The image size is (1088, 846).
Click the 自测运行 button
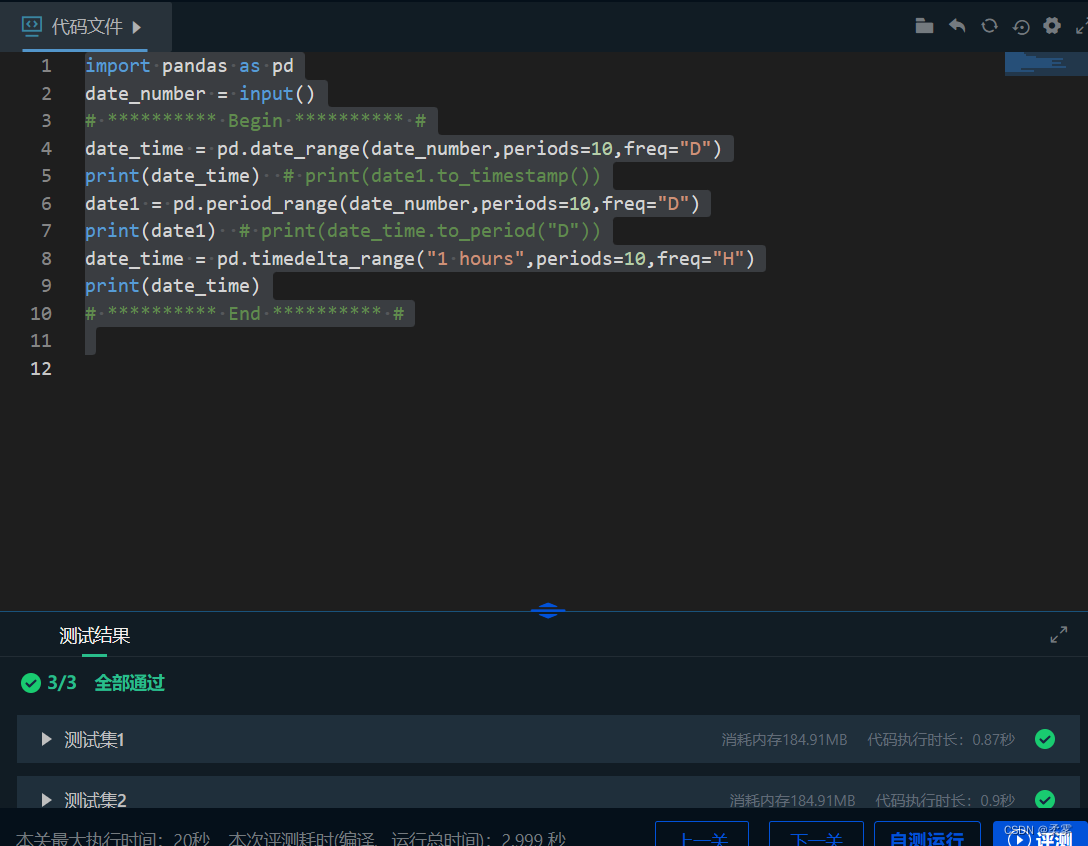coord(927,834)
